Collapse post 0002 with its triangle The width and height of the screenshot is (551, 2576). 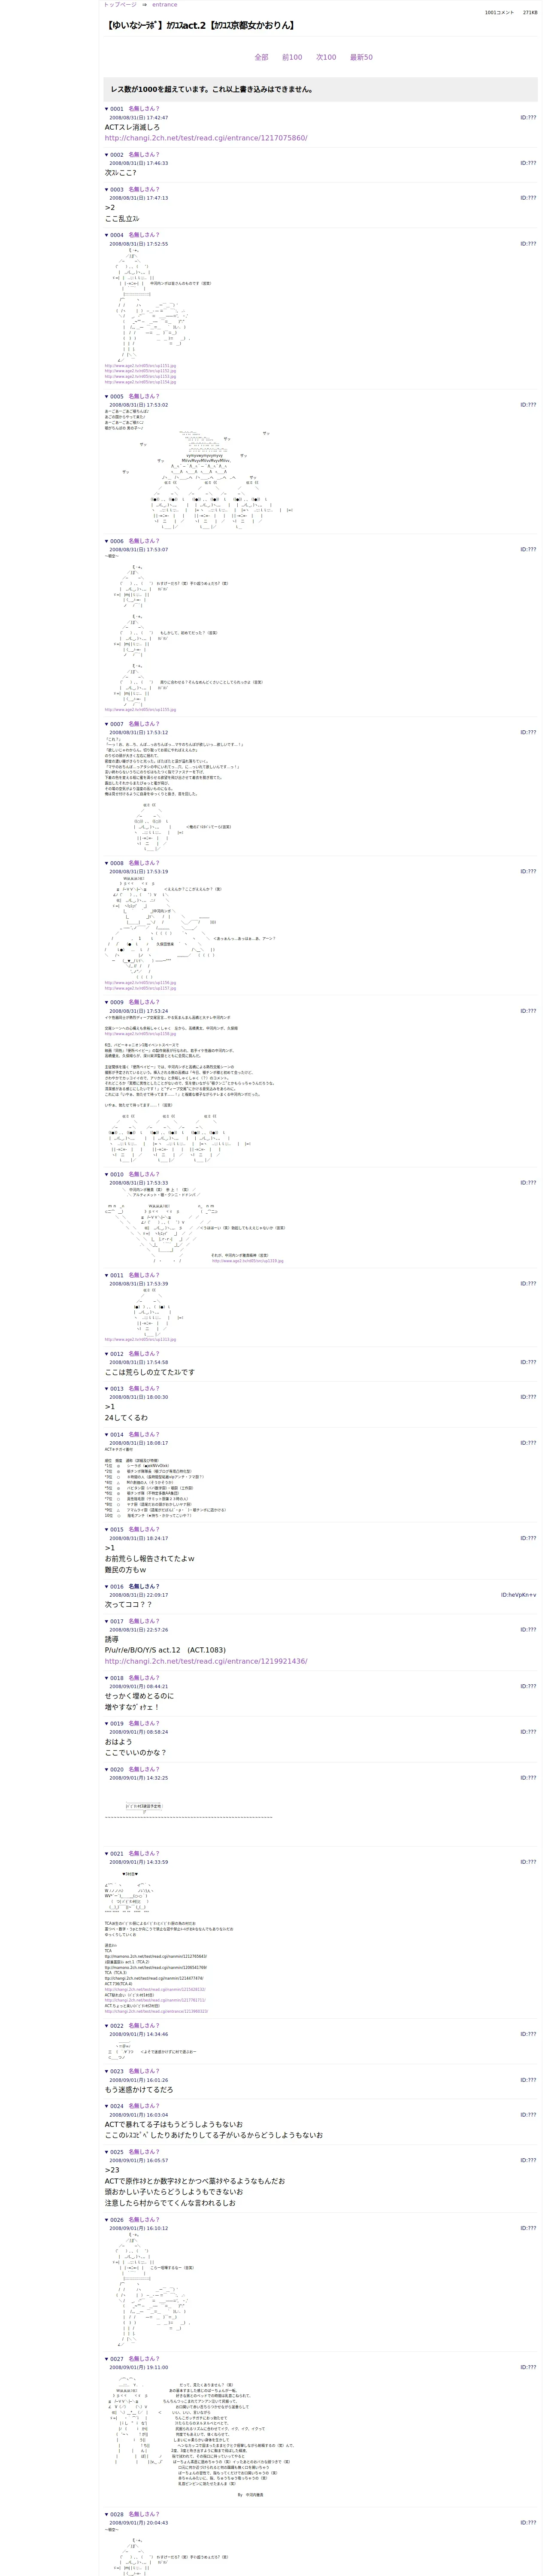107,155
